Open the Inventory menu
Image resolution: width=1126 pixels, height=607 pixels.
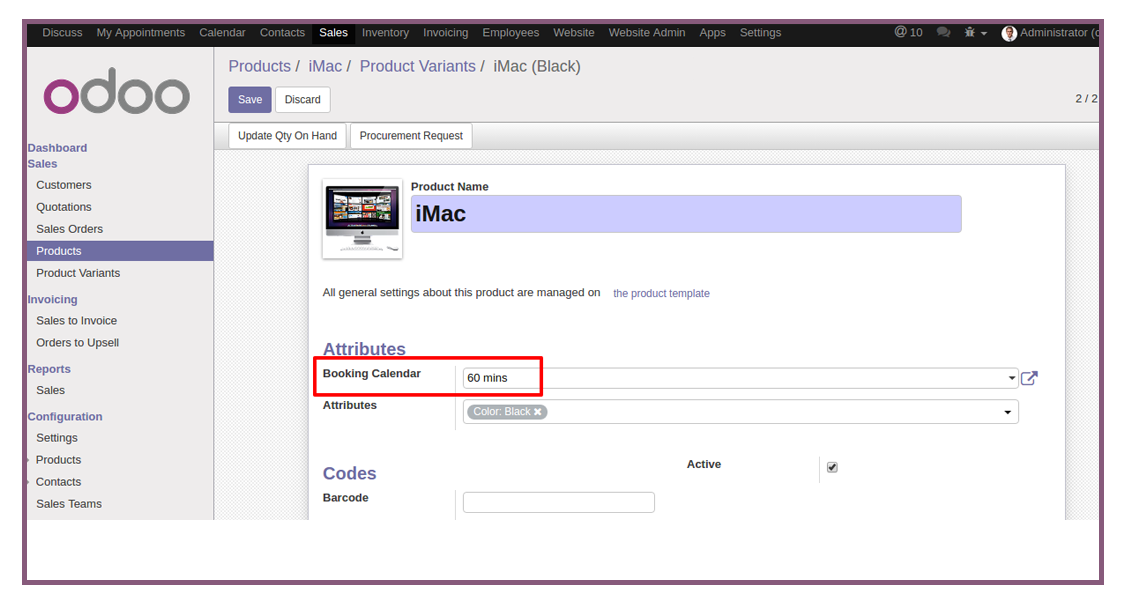(x=385, y=32)
